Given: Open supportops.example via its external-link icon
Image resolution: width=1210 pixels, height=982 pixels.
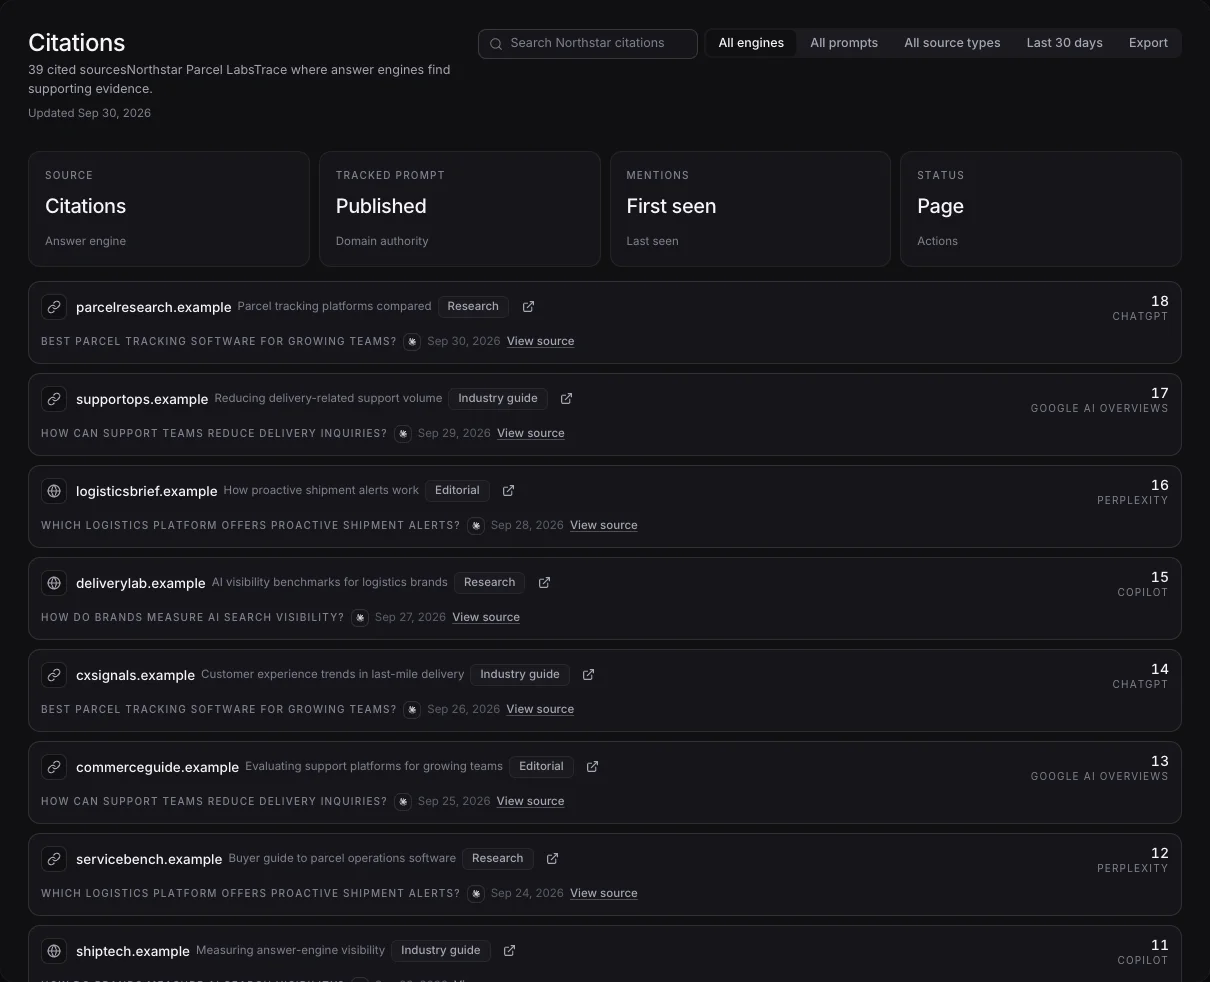Looking at the screenshot, I should point(567,399).
